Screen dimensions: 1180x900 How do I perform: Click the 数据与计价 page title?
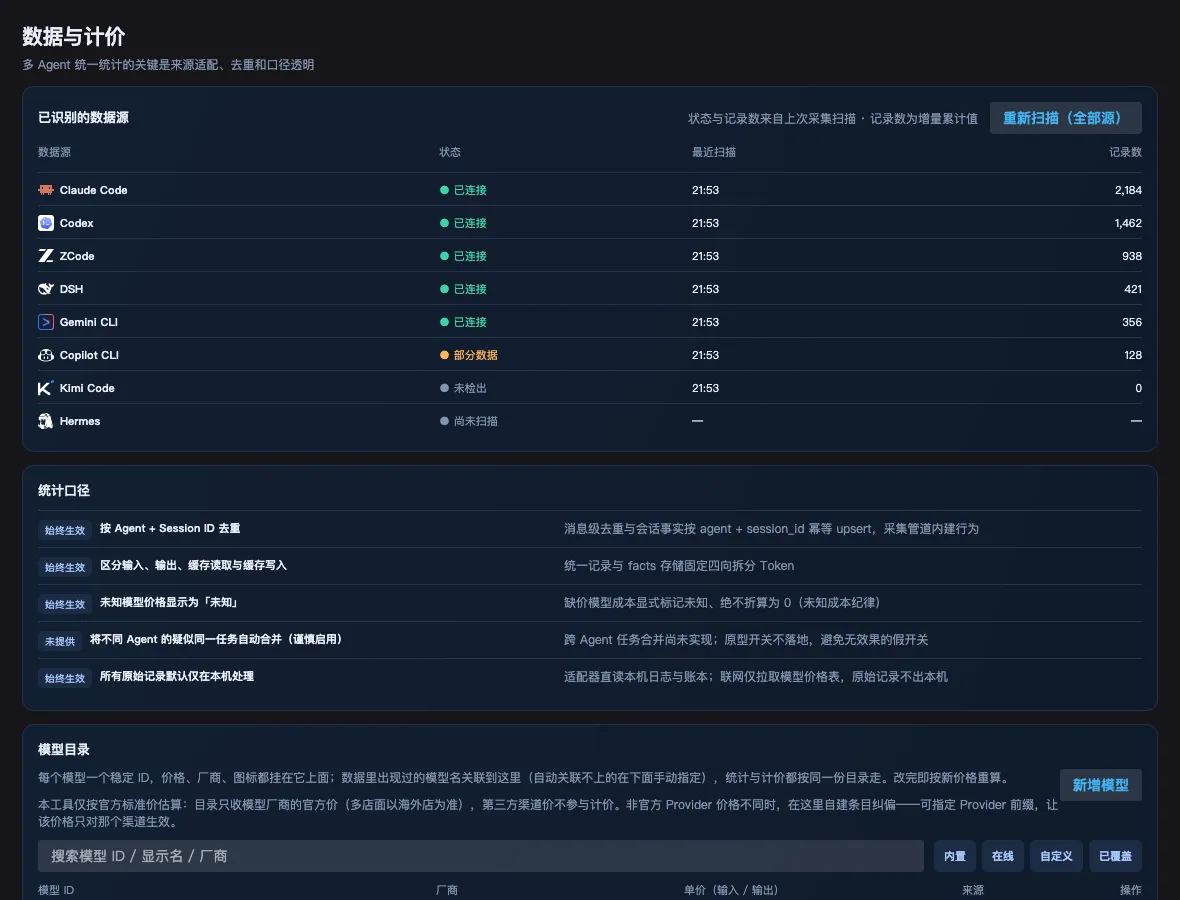[x=74, y=36]
